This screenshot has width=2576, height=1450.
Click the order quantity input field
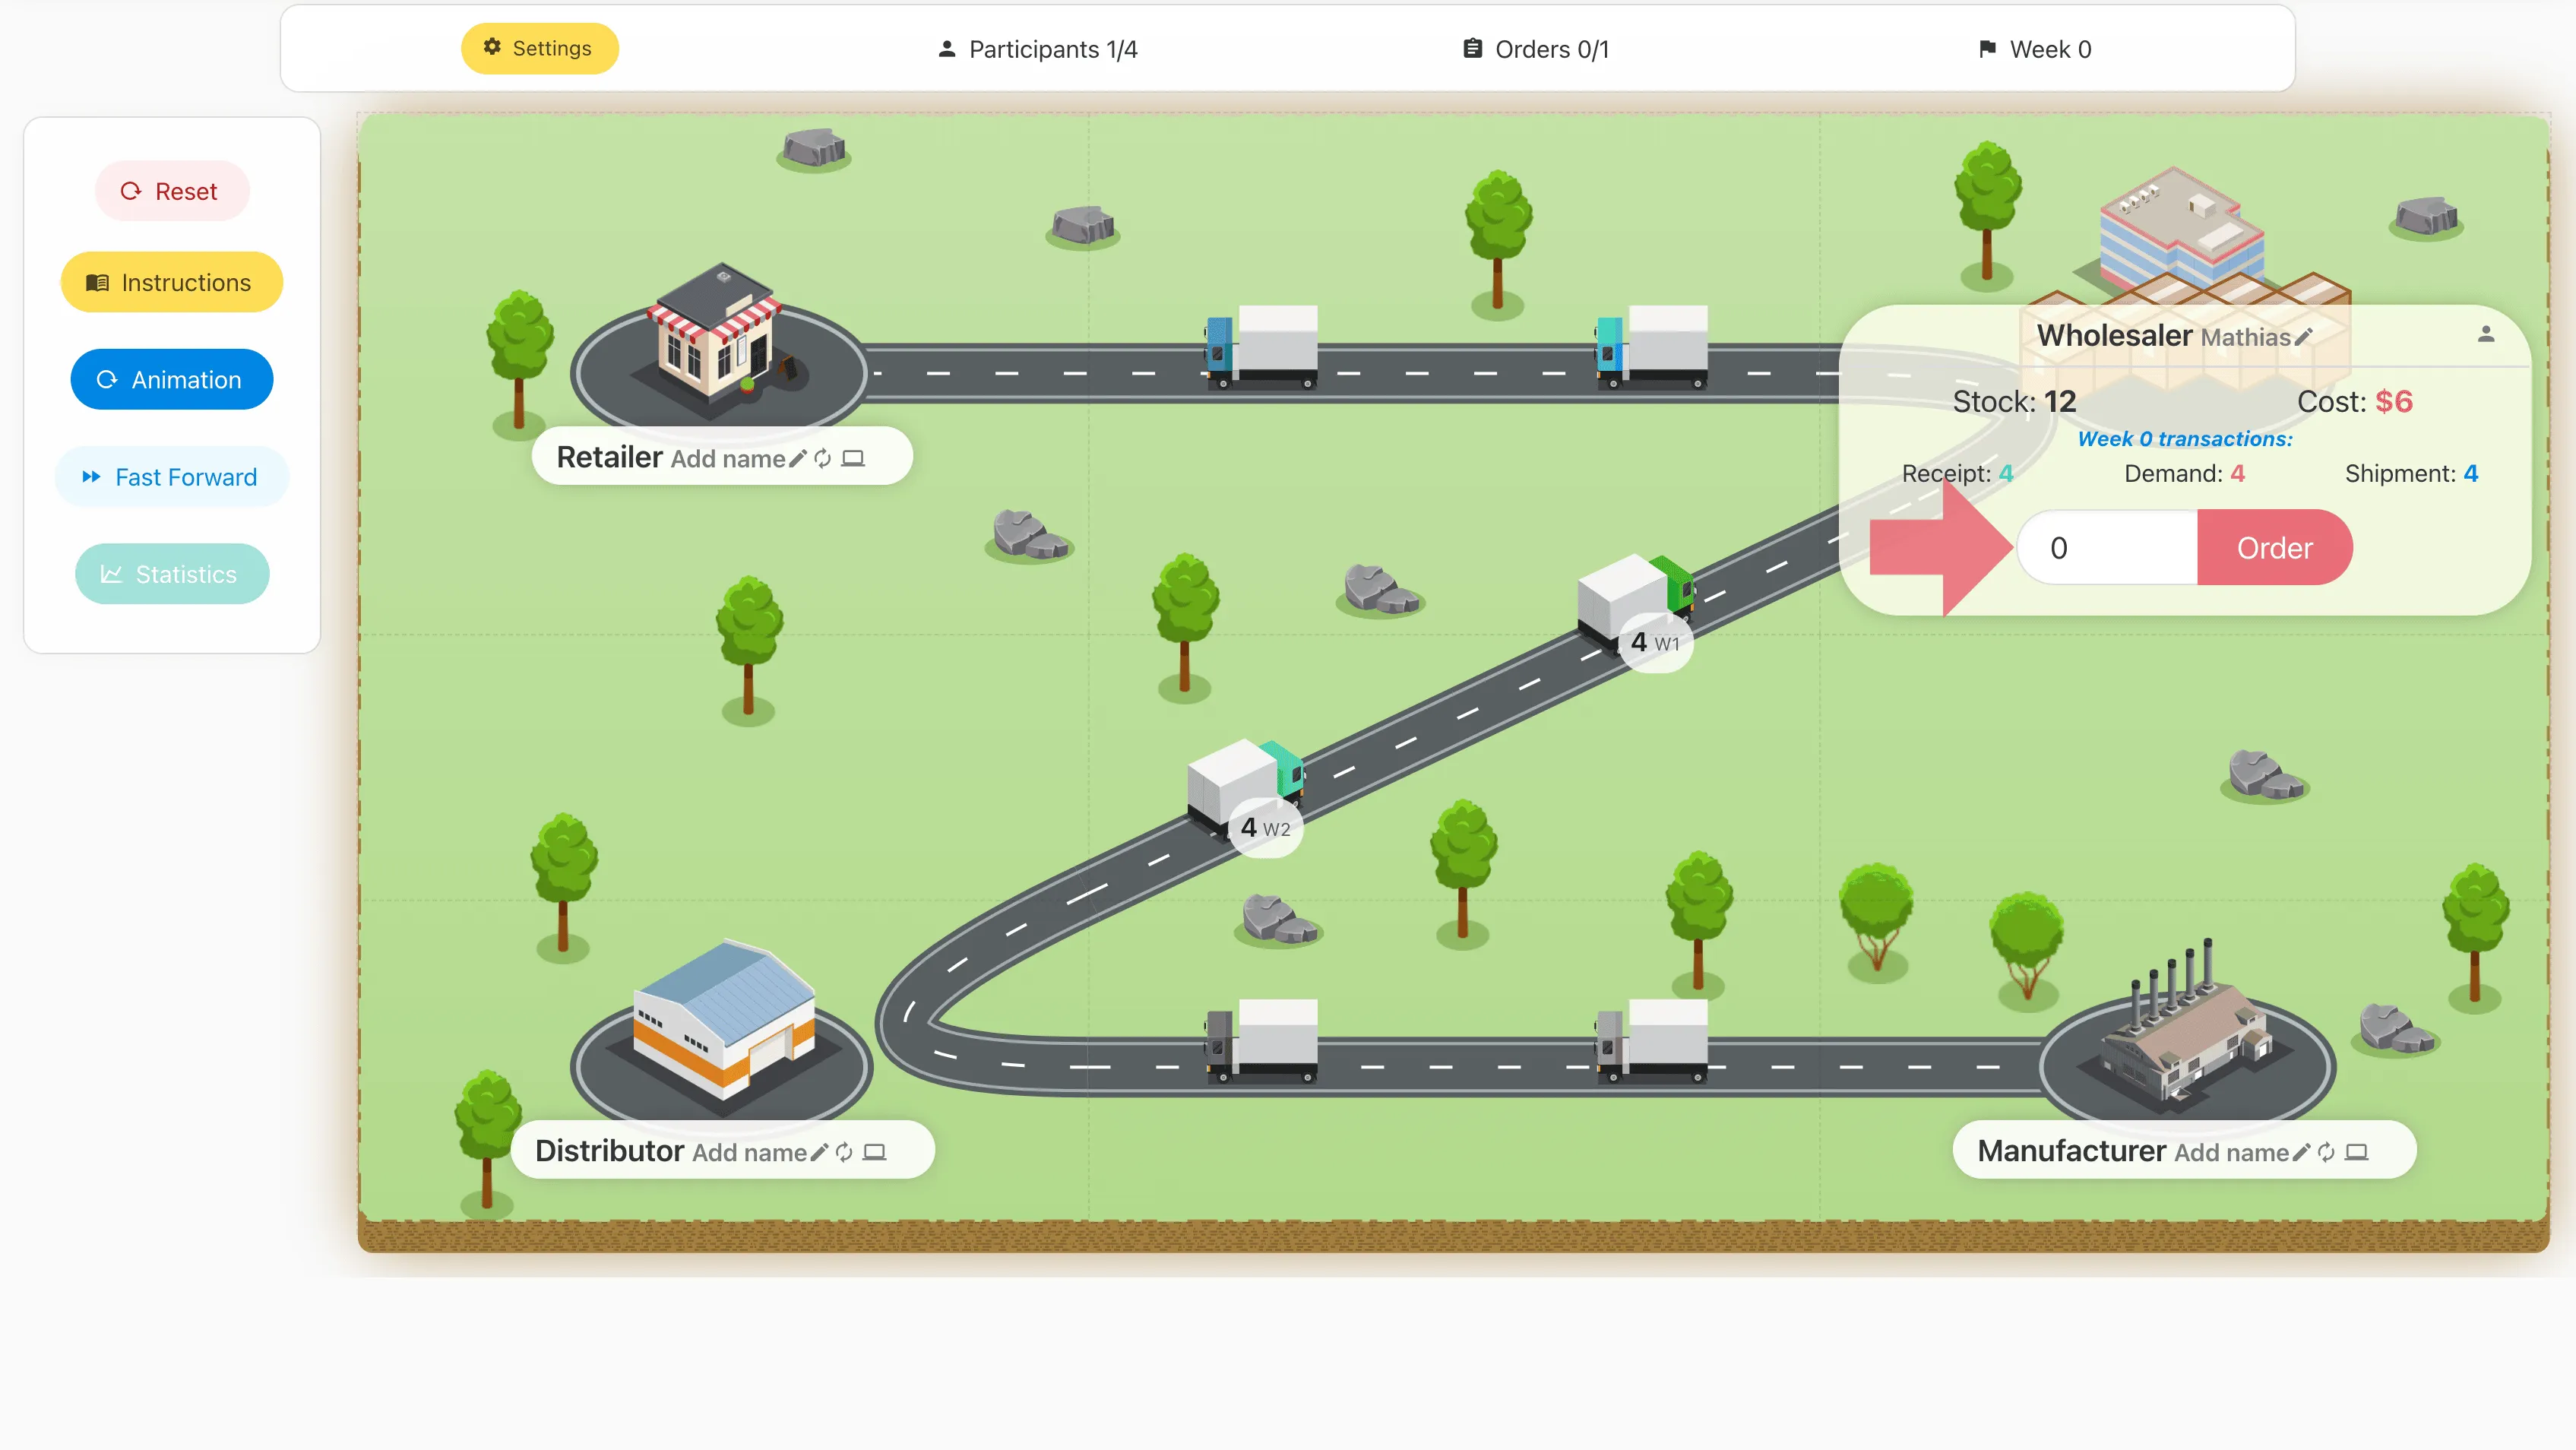coord(2108,548)
